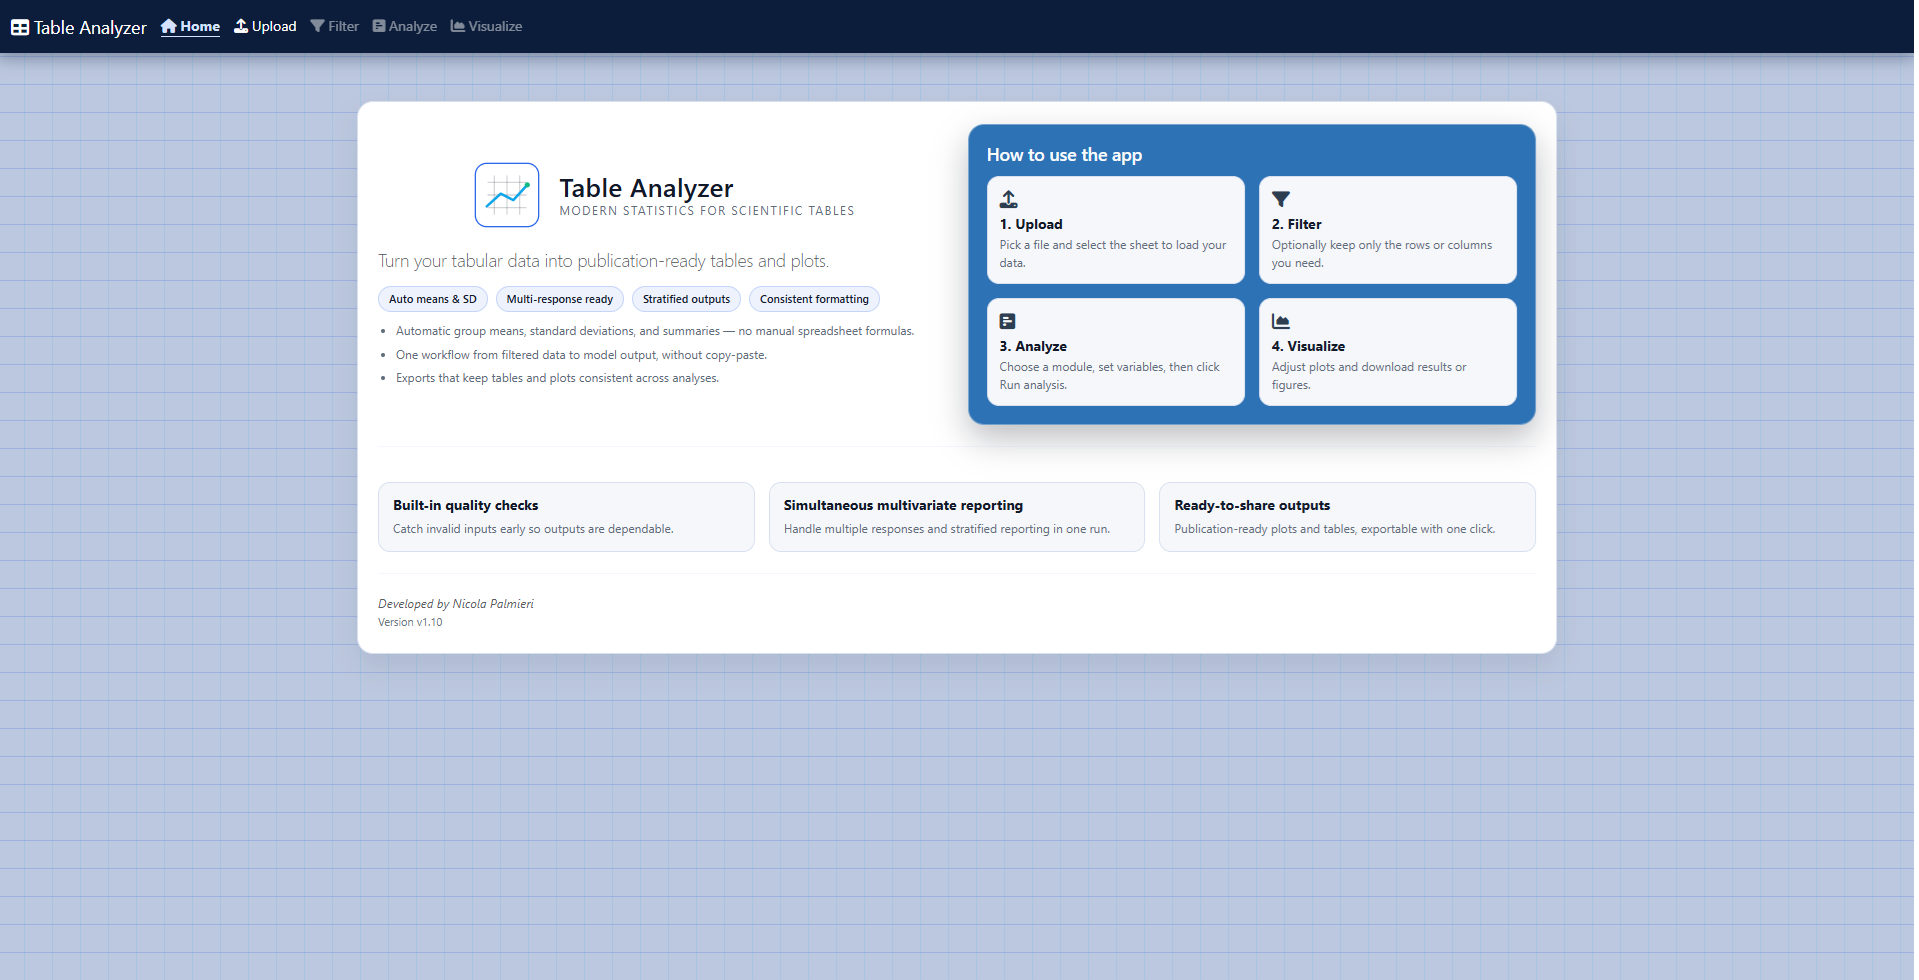1919x980 pixels.
Task: Navigate to the Visualize menu item
Action: [494, 26]
